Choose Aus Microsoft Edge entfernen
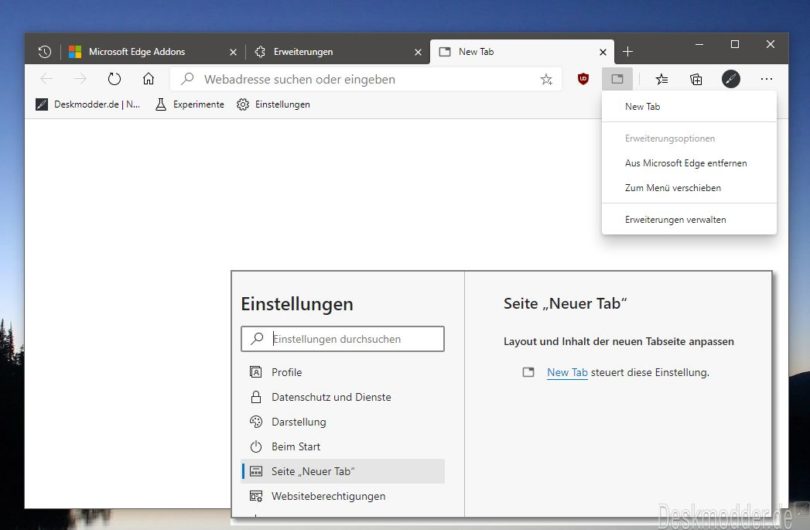 (689, 163)
